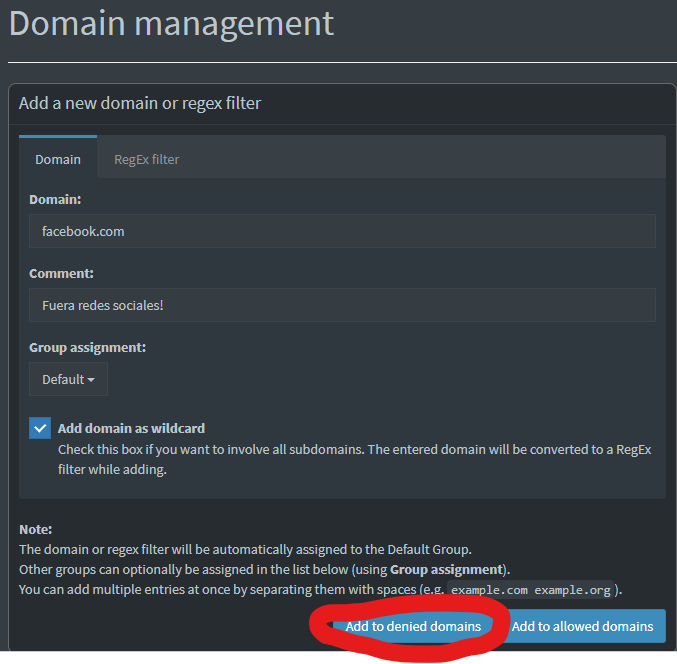Click the 'Comment:' field label
The height and width of the screenshot is (664, 677).
point(61,273)
